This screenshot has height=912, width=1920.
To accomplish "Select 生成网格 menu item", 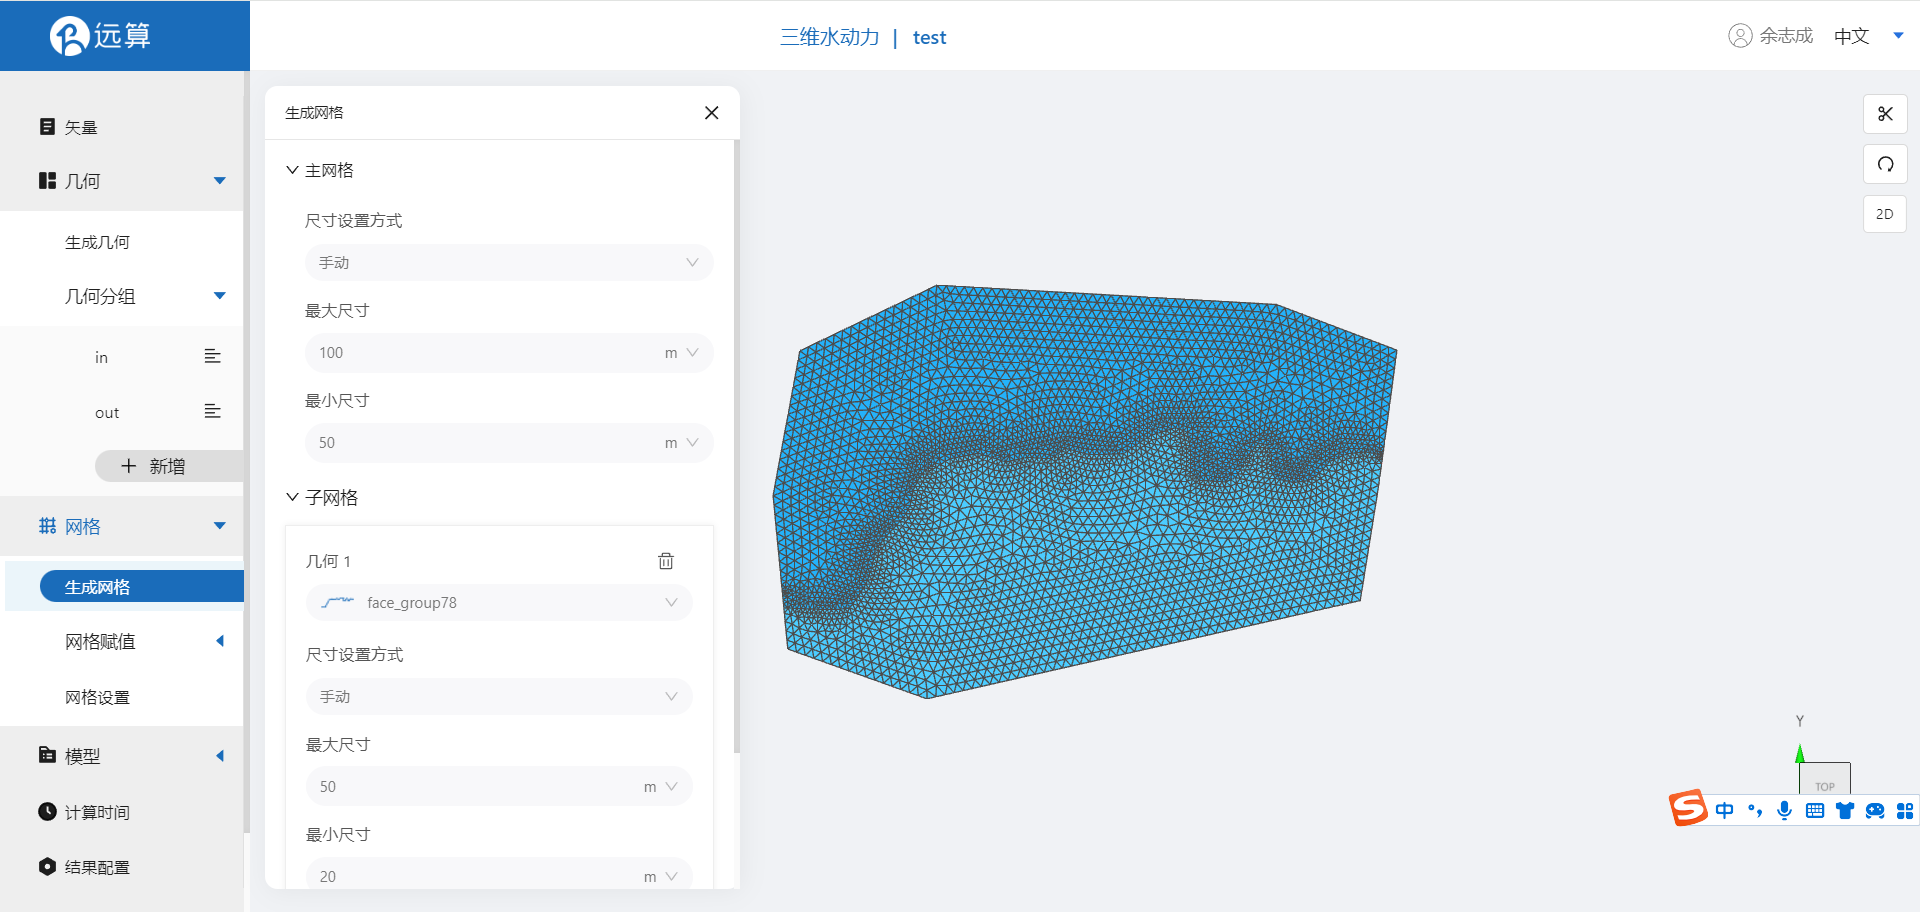I will 141,587.
